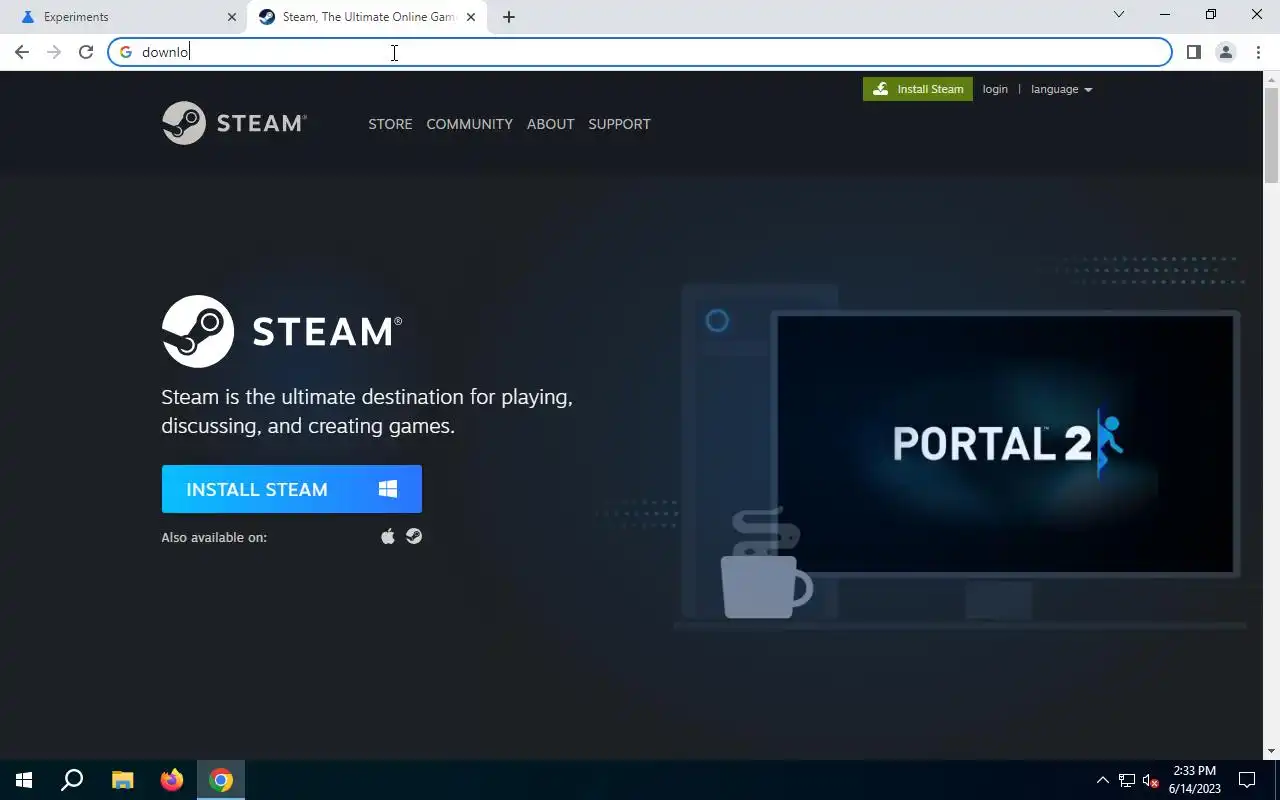Click the network icon in the tray
The width and height of the screenshot is (1280, 800).
point(1127,780)
